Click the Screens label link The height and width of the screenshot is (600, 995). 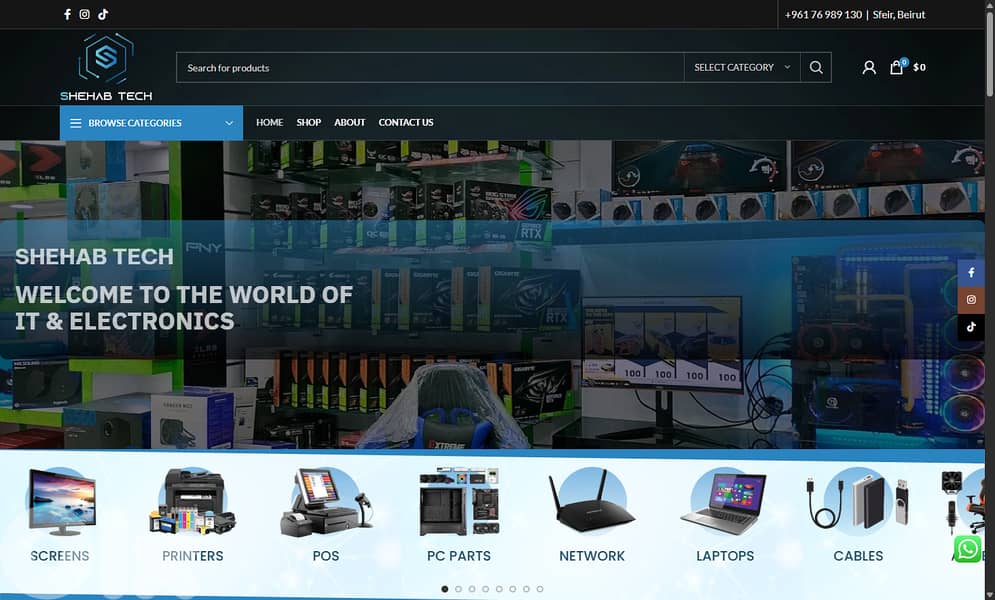click(60, 556)
